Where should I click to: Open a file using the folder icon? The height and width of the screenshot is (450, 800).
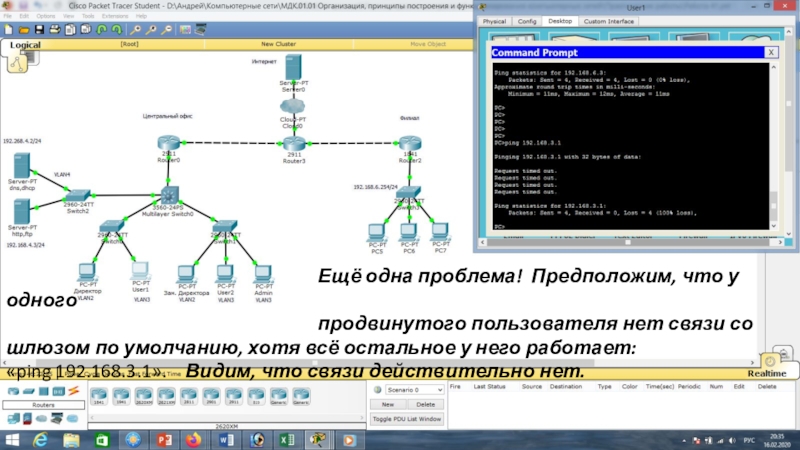click(x=24, y=30)
